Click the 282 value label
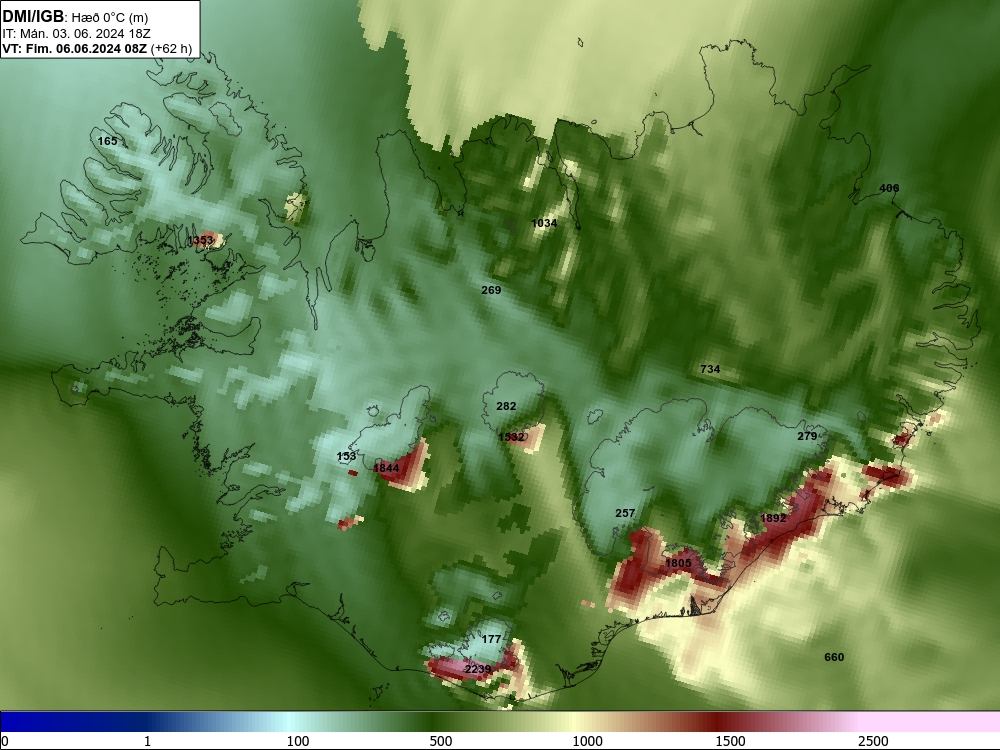Image resolution: width=1000 pixels, height=750 pixels. pyautogui.click(x=506, y=406)
